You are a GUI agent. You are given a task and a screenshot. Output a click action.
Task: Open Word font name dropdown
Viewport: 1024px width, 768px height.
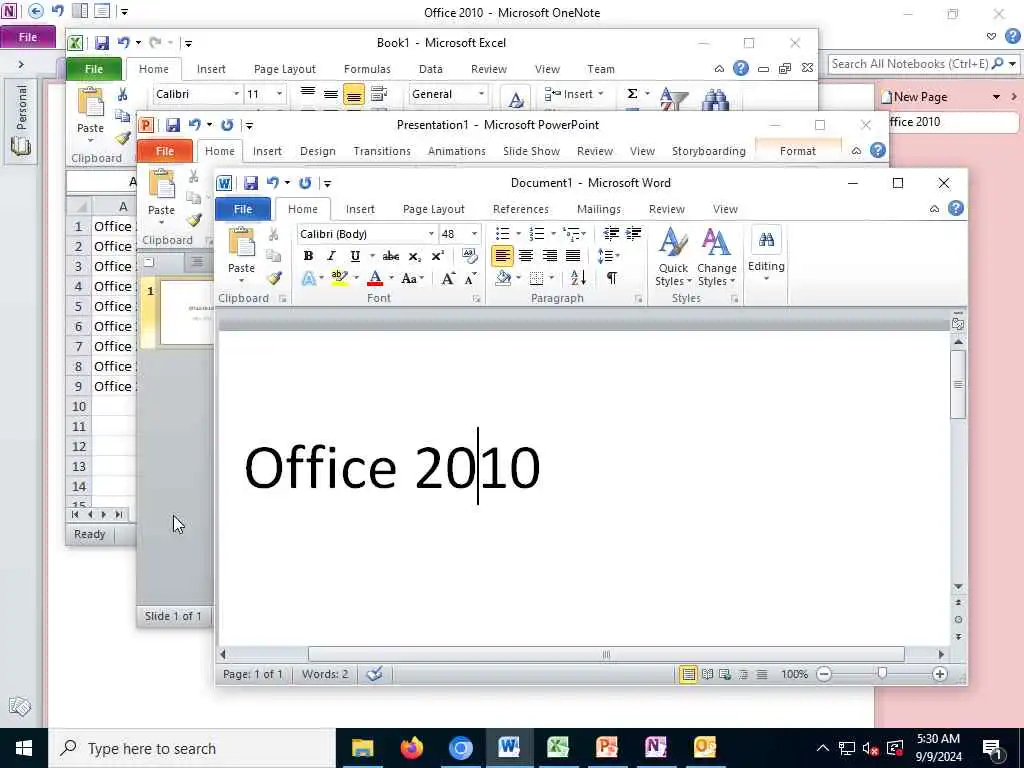point(431,234)
